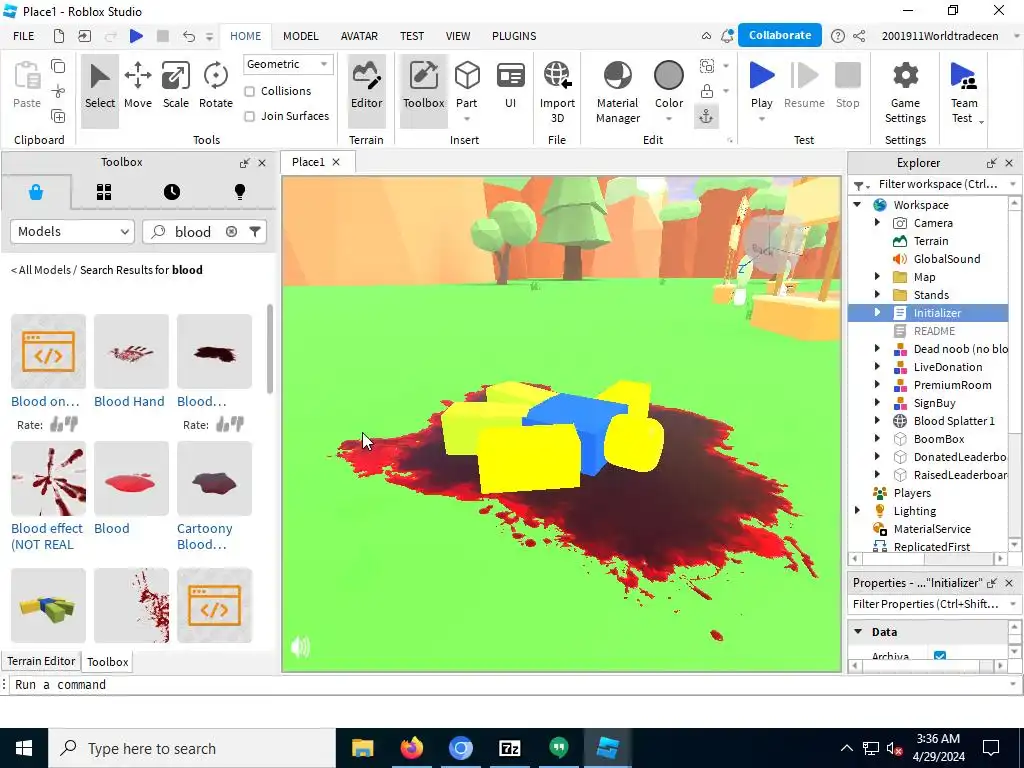Click the quick-access play arrow
Image resolution: width=1024 pixels, height=768 pixels.
pyautogui.click(x=136, y=36)
